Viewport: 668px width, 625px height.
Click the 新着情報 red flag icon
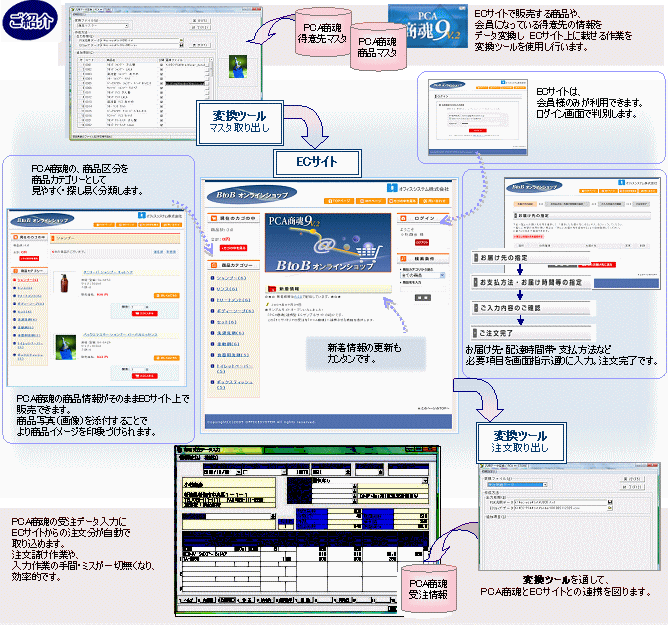tap(271, 290)
